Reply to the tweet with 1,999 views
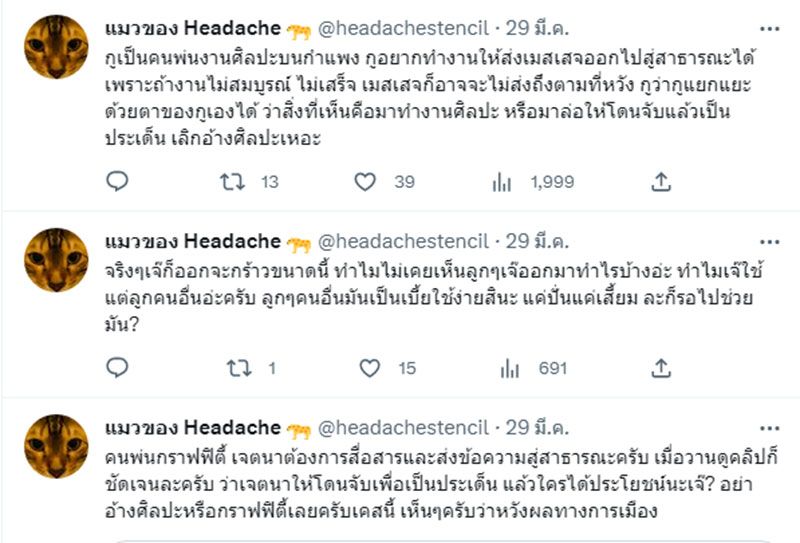 pyautogui.click(x=117, y=181)
